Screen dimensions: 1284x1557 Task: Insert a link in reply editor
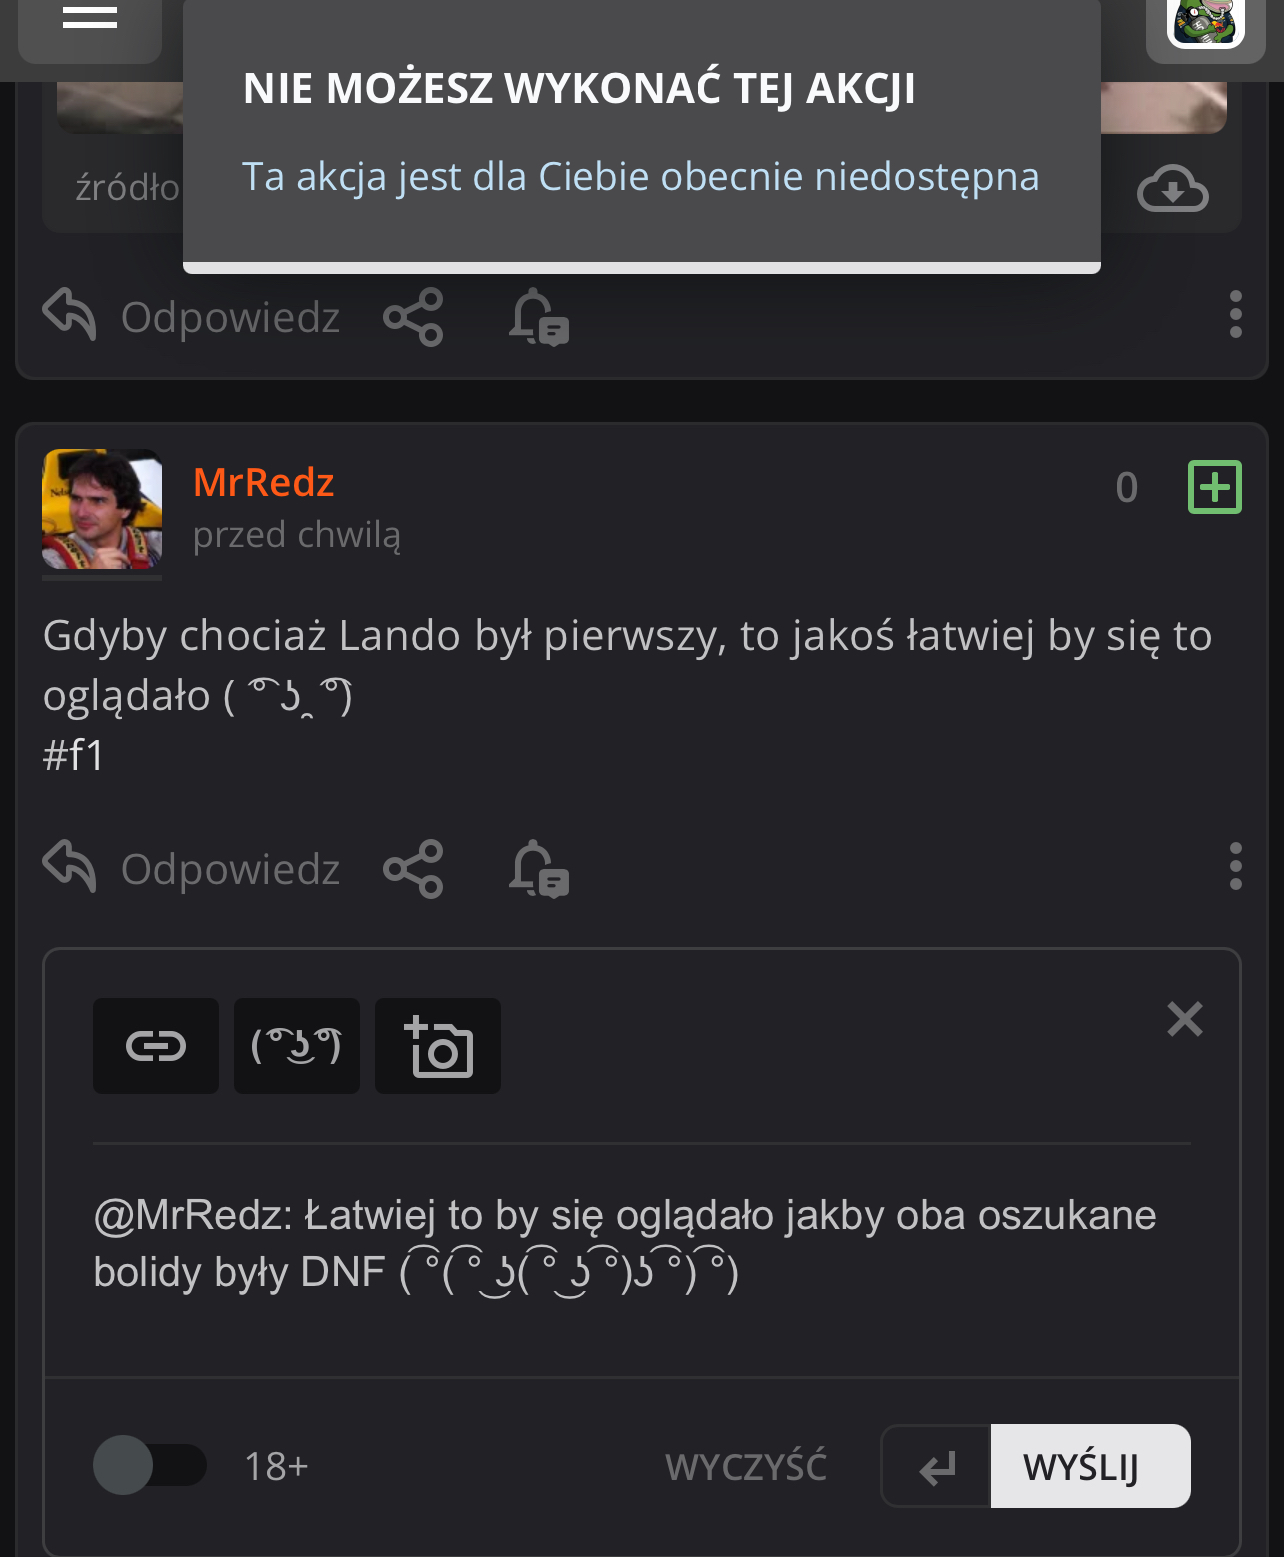(x=156, y=1046)
